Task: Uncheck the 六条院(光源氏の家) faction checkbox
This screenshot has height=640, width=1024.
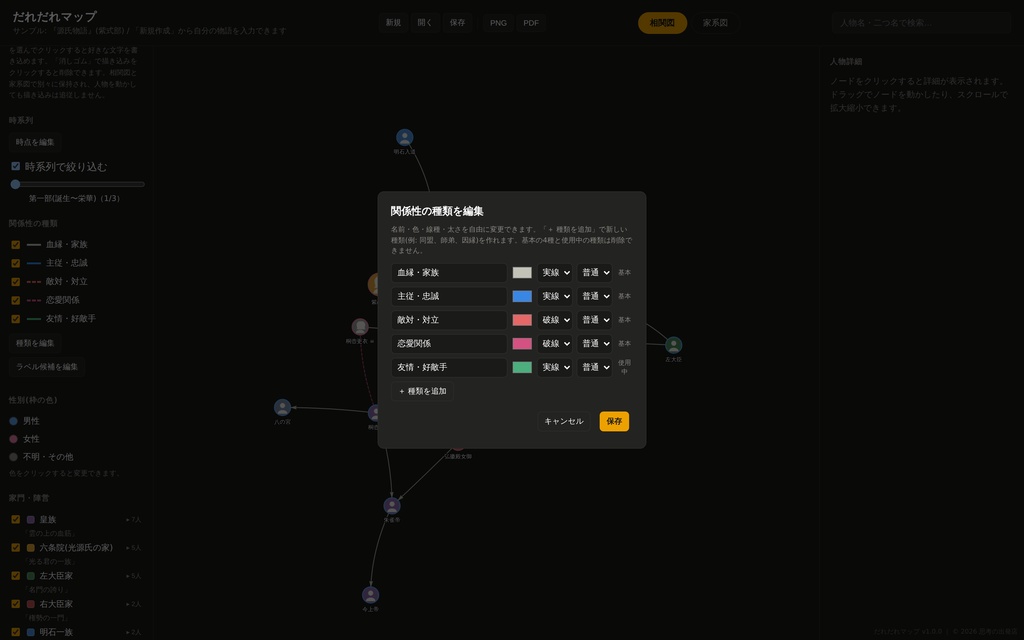Action: (x=16, y=548)
